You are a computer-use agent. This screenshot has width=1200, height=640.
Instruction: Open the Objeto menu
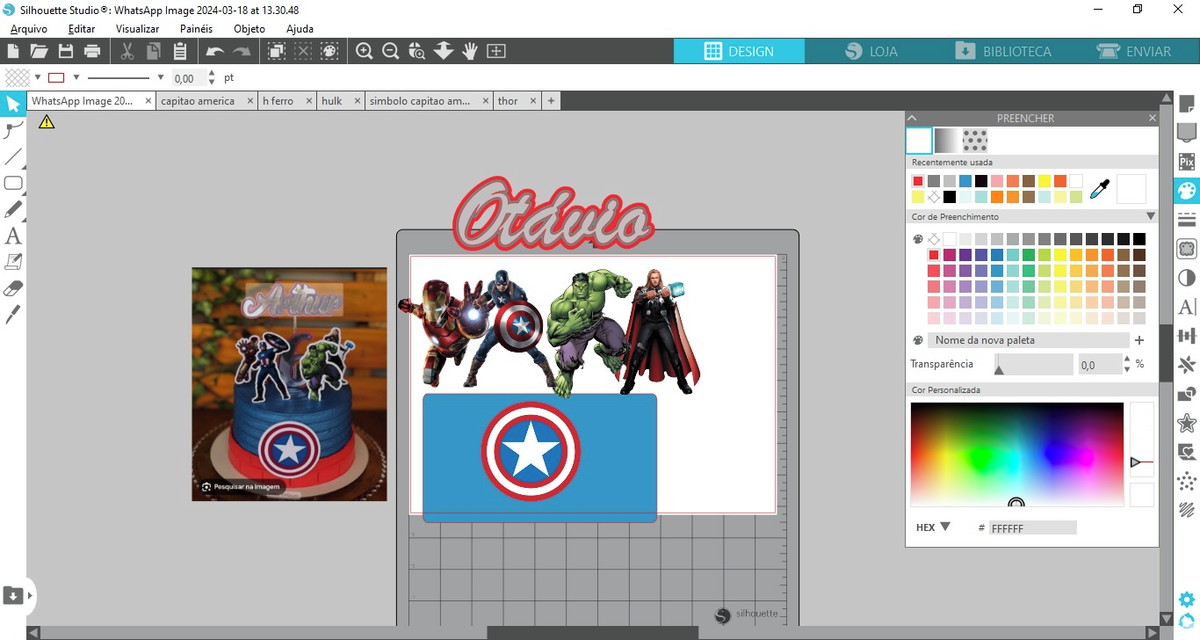click(x=249, y=29)
